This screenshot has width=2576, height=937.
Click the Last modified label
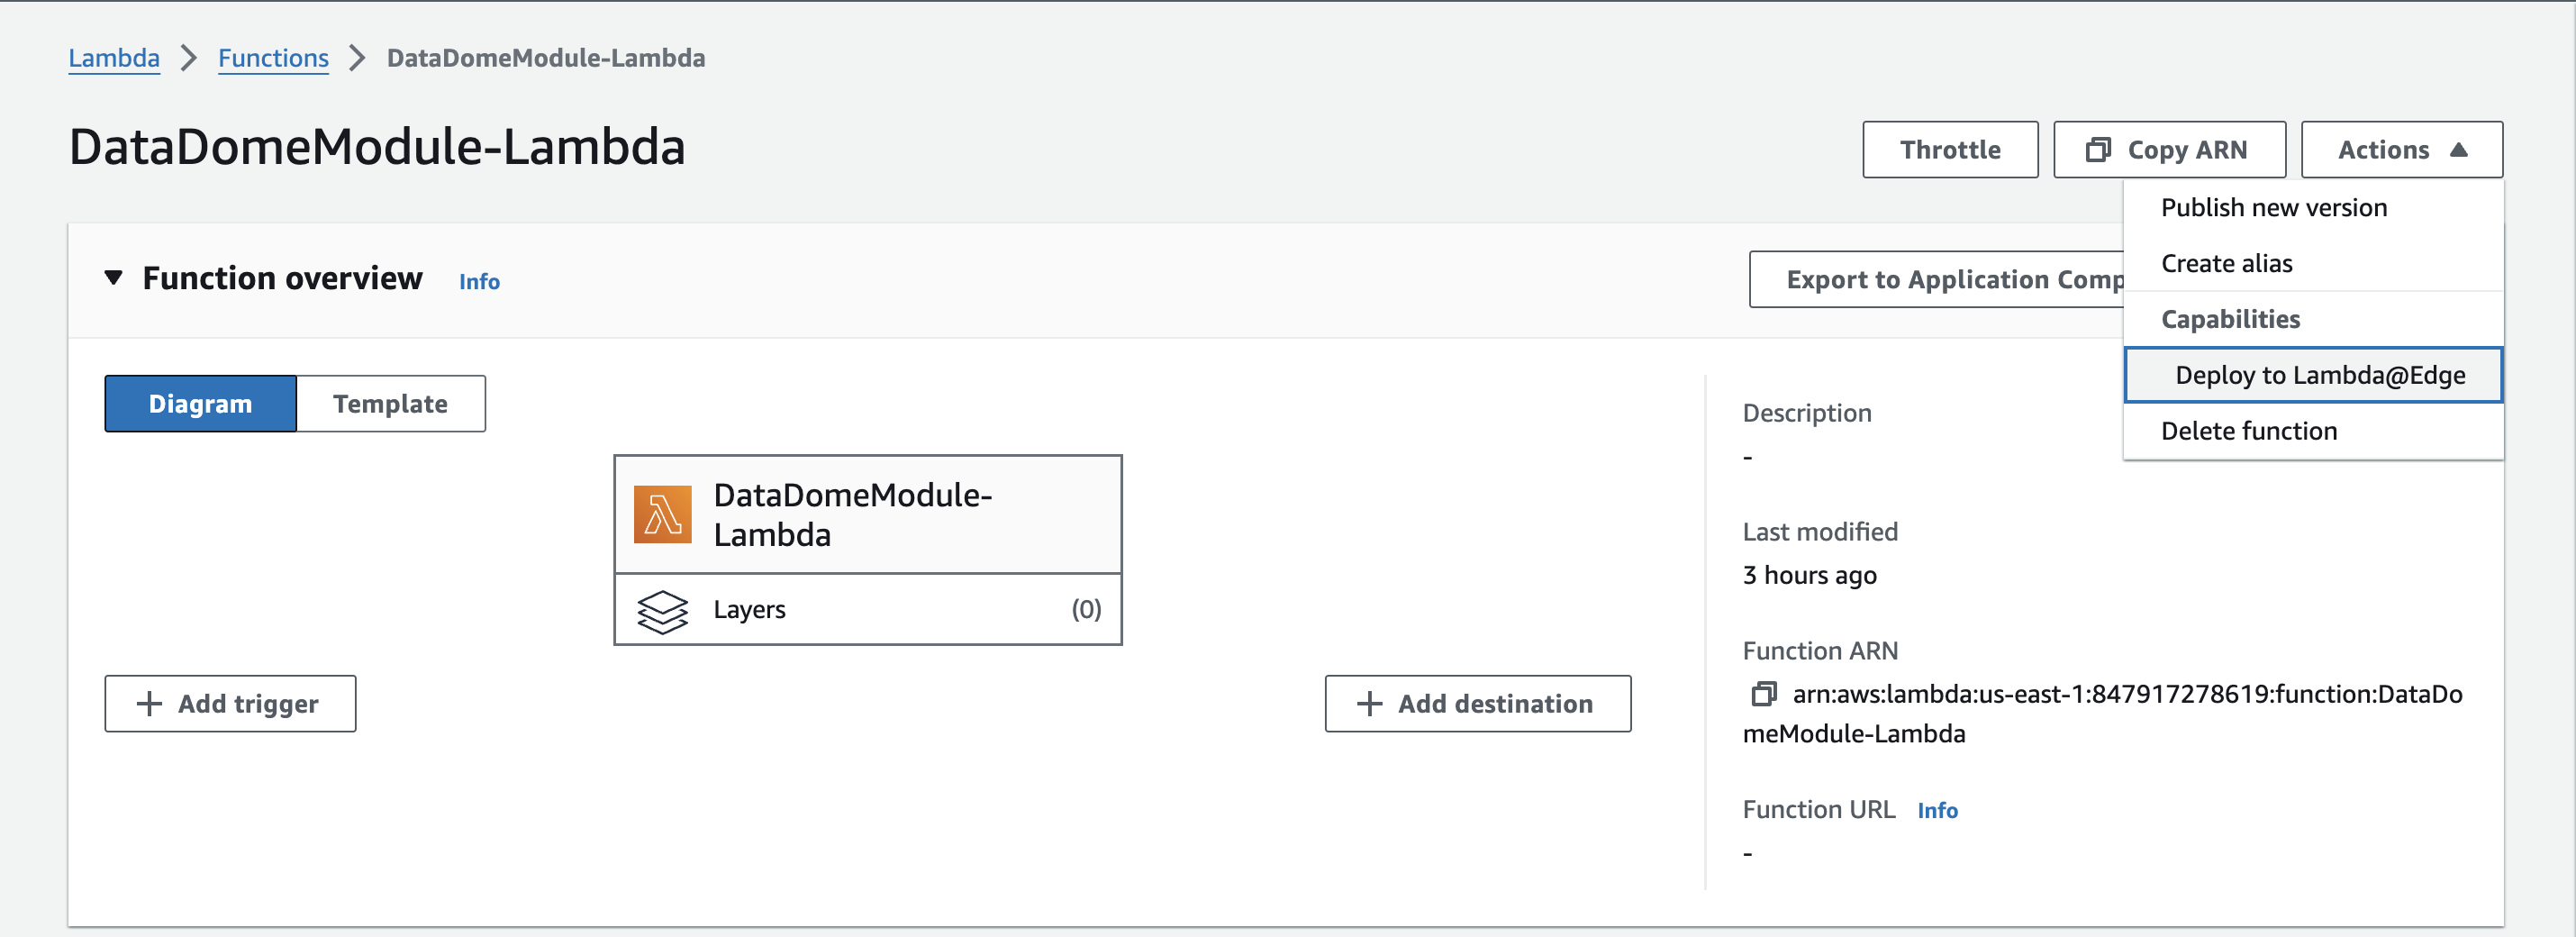(x=1820, y=532)
